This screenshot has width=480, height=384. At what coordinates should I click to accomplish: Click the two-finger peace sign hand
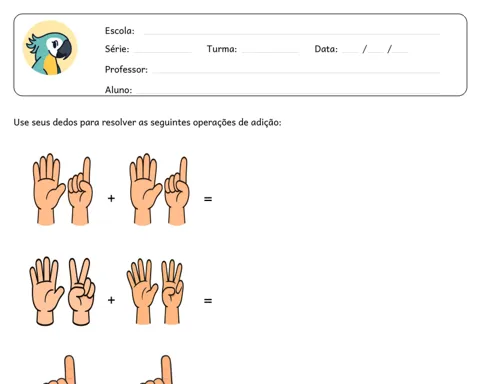81,291
